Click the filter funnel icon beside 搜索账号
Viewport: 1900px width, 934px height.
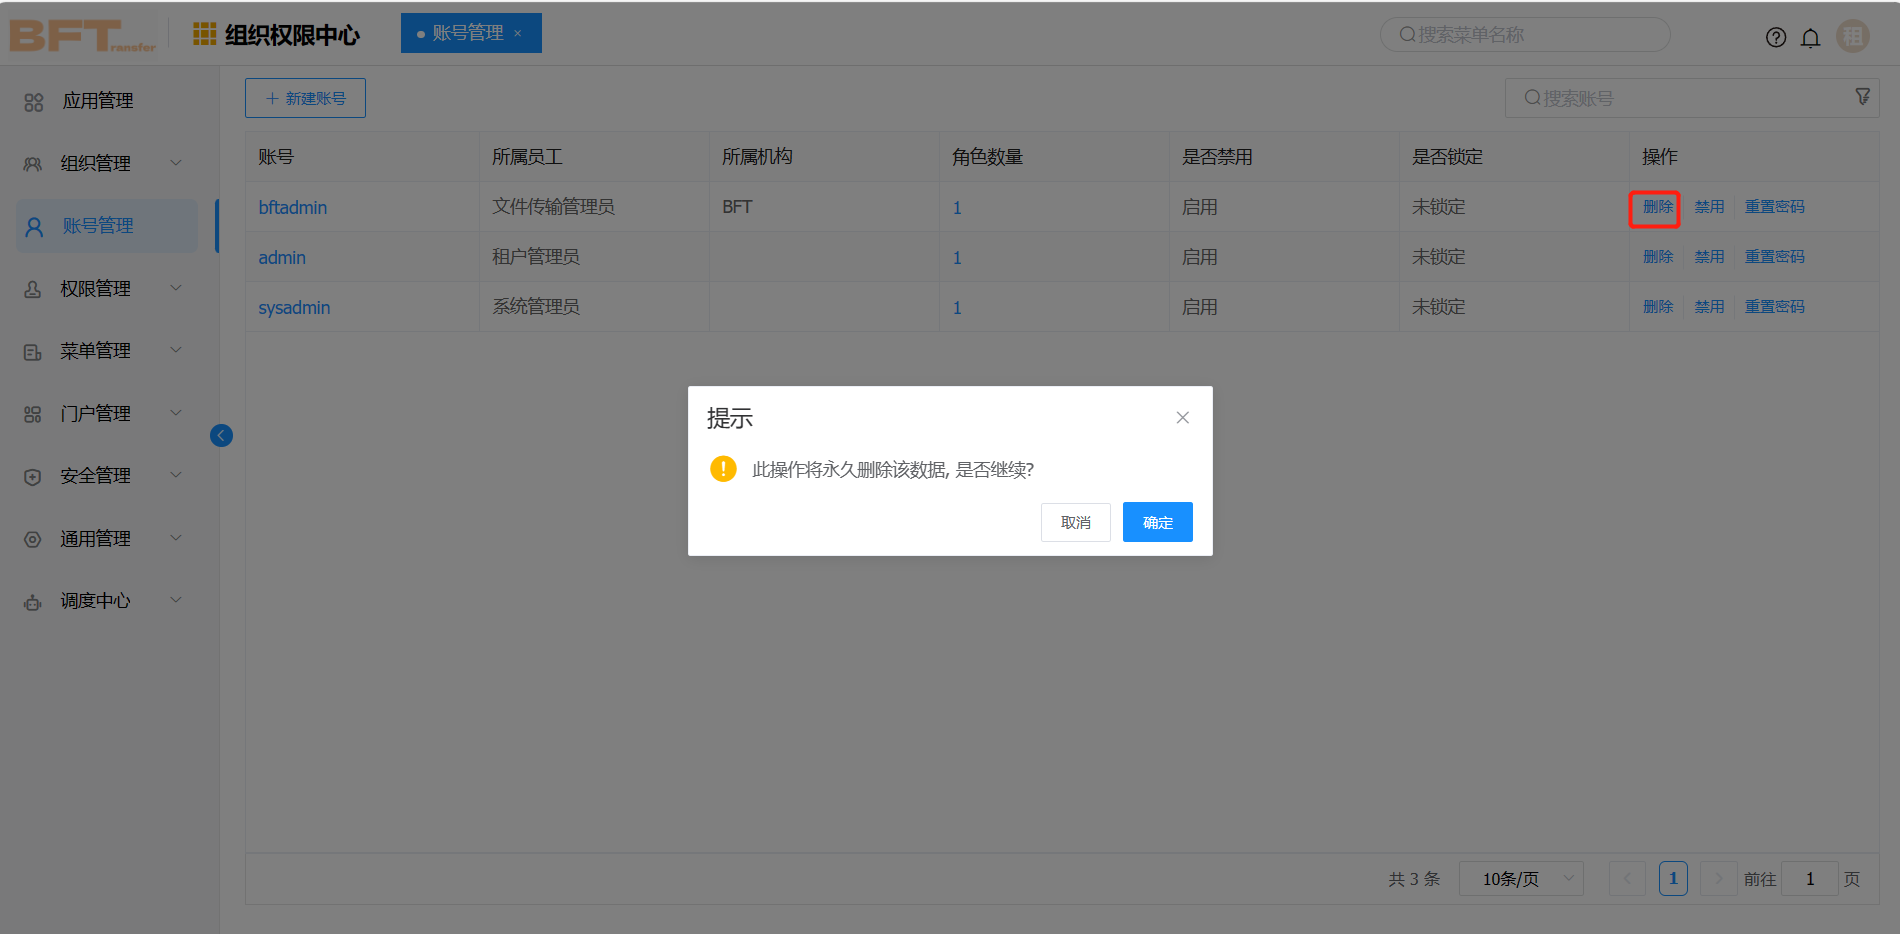point(1863,96)
